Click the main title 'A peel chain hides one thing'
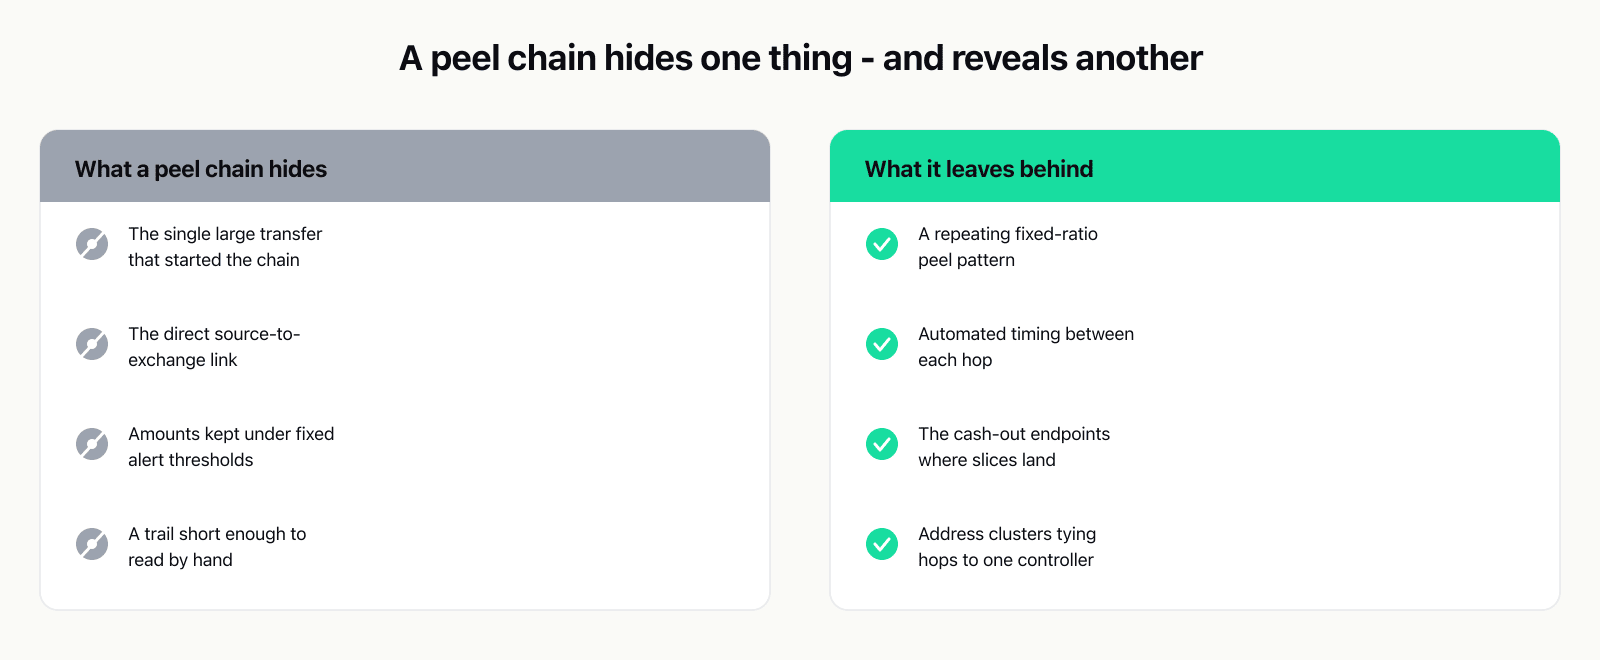Viewport: 1600px width, 660px height. click(x=626, y=58)
